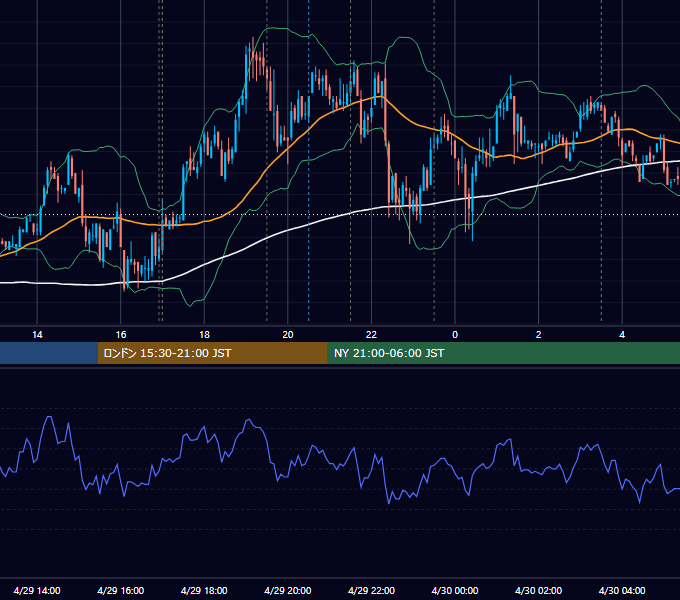Click the 2 hour label on price chart axis
680x600 pixels.
[539, 335]
